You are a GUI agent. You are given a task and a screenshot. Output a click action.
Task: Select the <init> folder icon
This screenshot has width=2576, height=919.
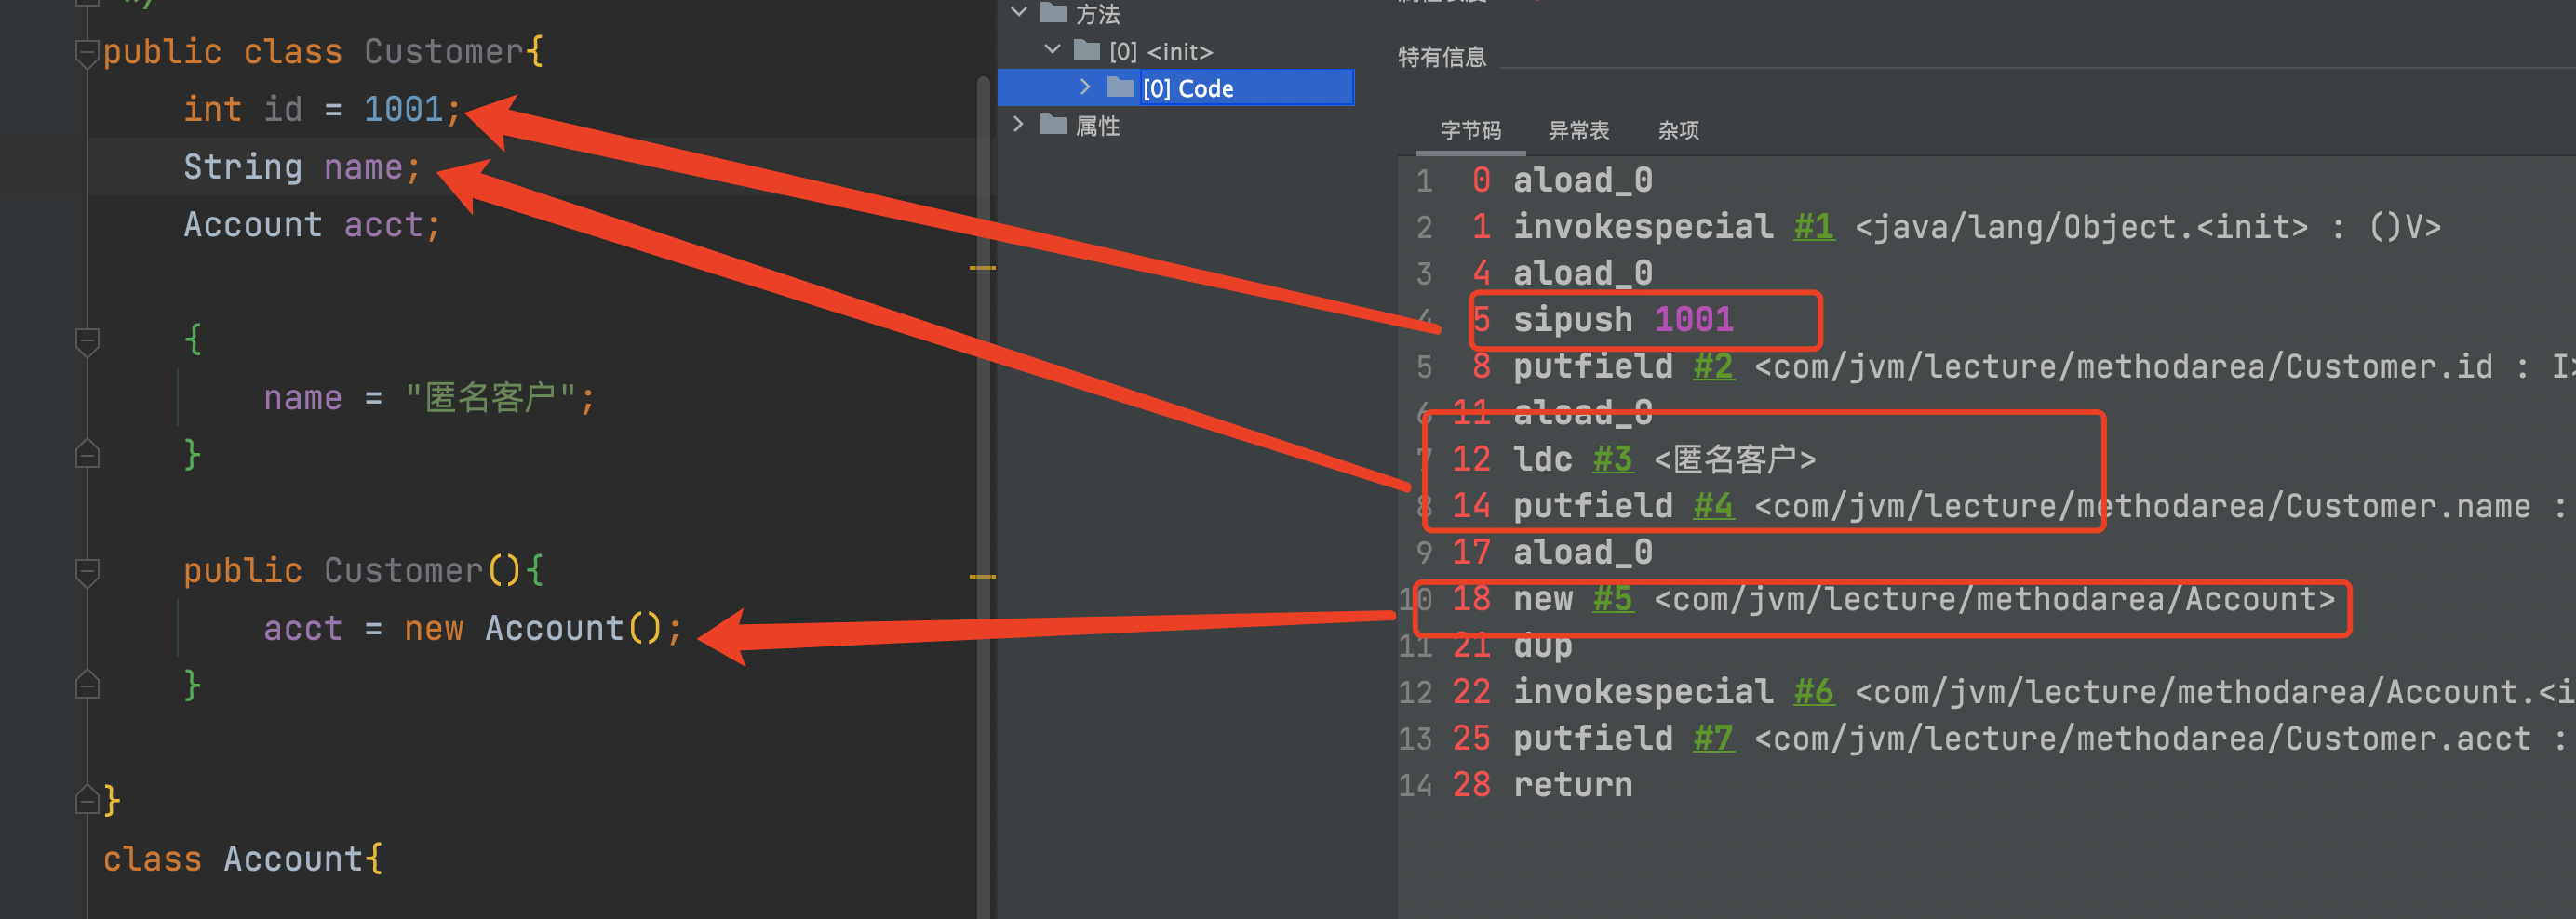pos(1087,50)
